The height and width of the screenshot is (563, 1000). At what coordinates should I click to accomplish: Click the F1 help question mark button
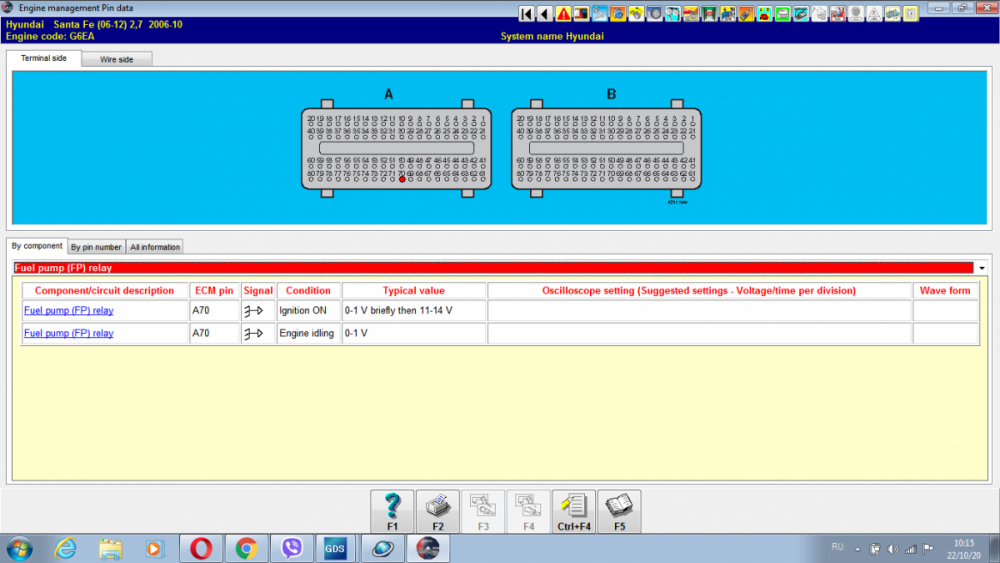click(392, 511)
